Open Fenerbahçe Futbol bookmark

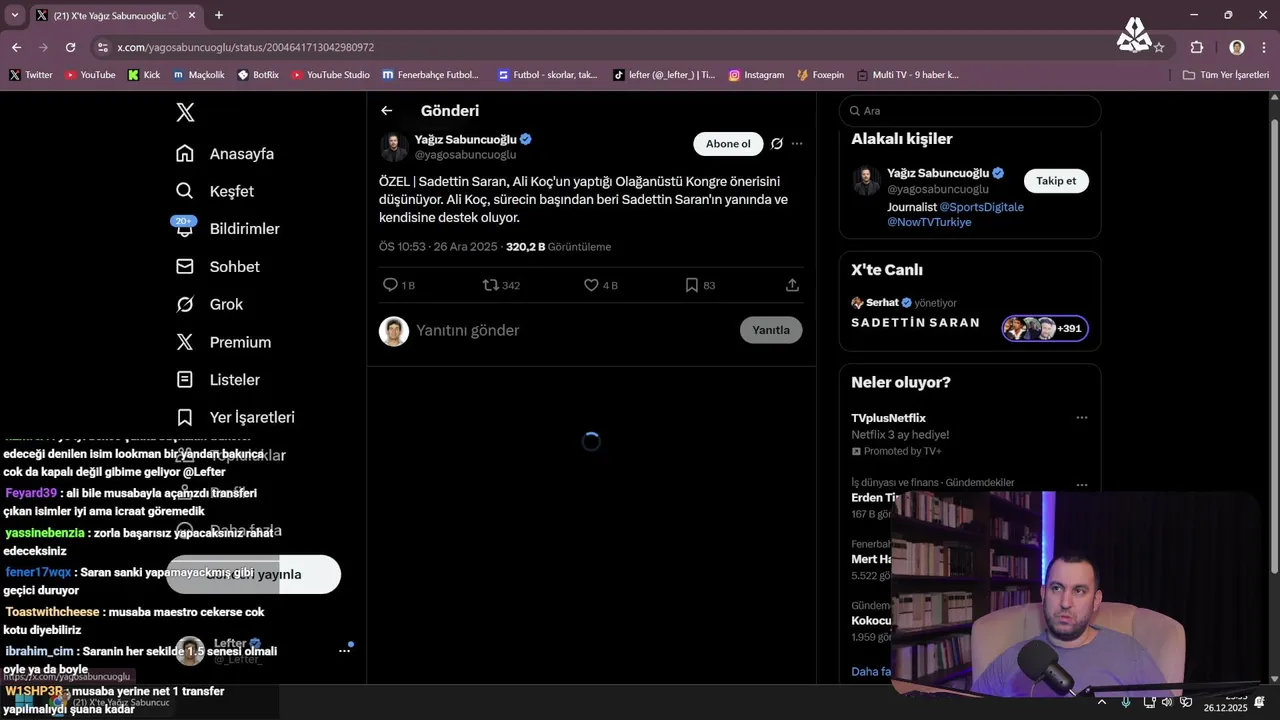click(430, 75)
